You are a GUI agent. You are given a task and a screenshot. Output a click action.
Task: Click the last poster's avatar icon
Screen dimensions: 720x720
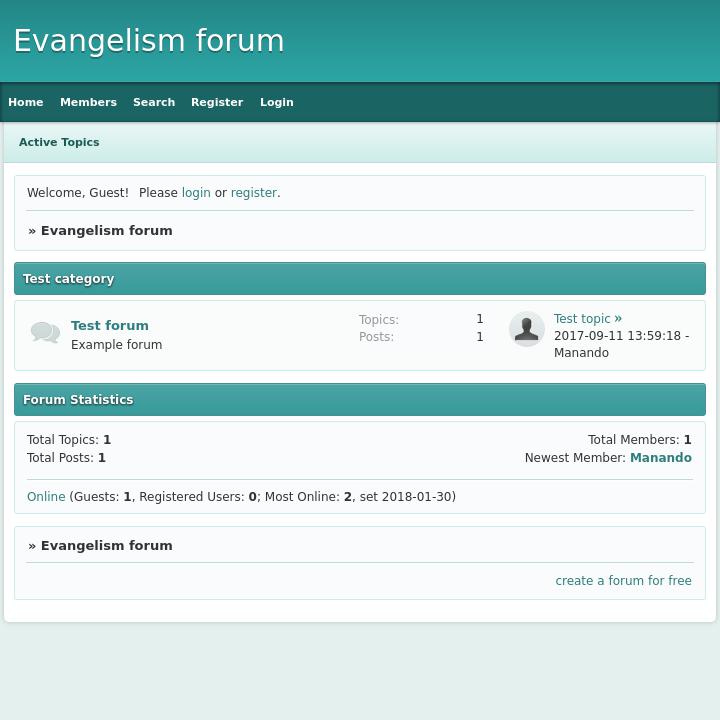point(526,329)
